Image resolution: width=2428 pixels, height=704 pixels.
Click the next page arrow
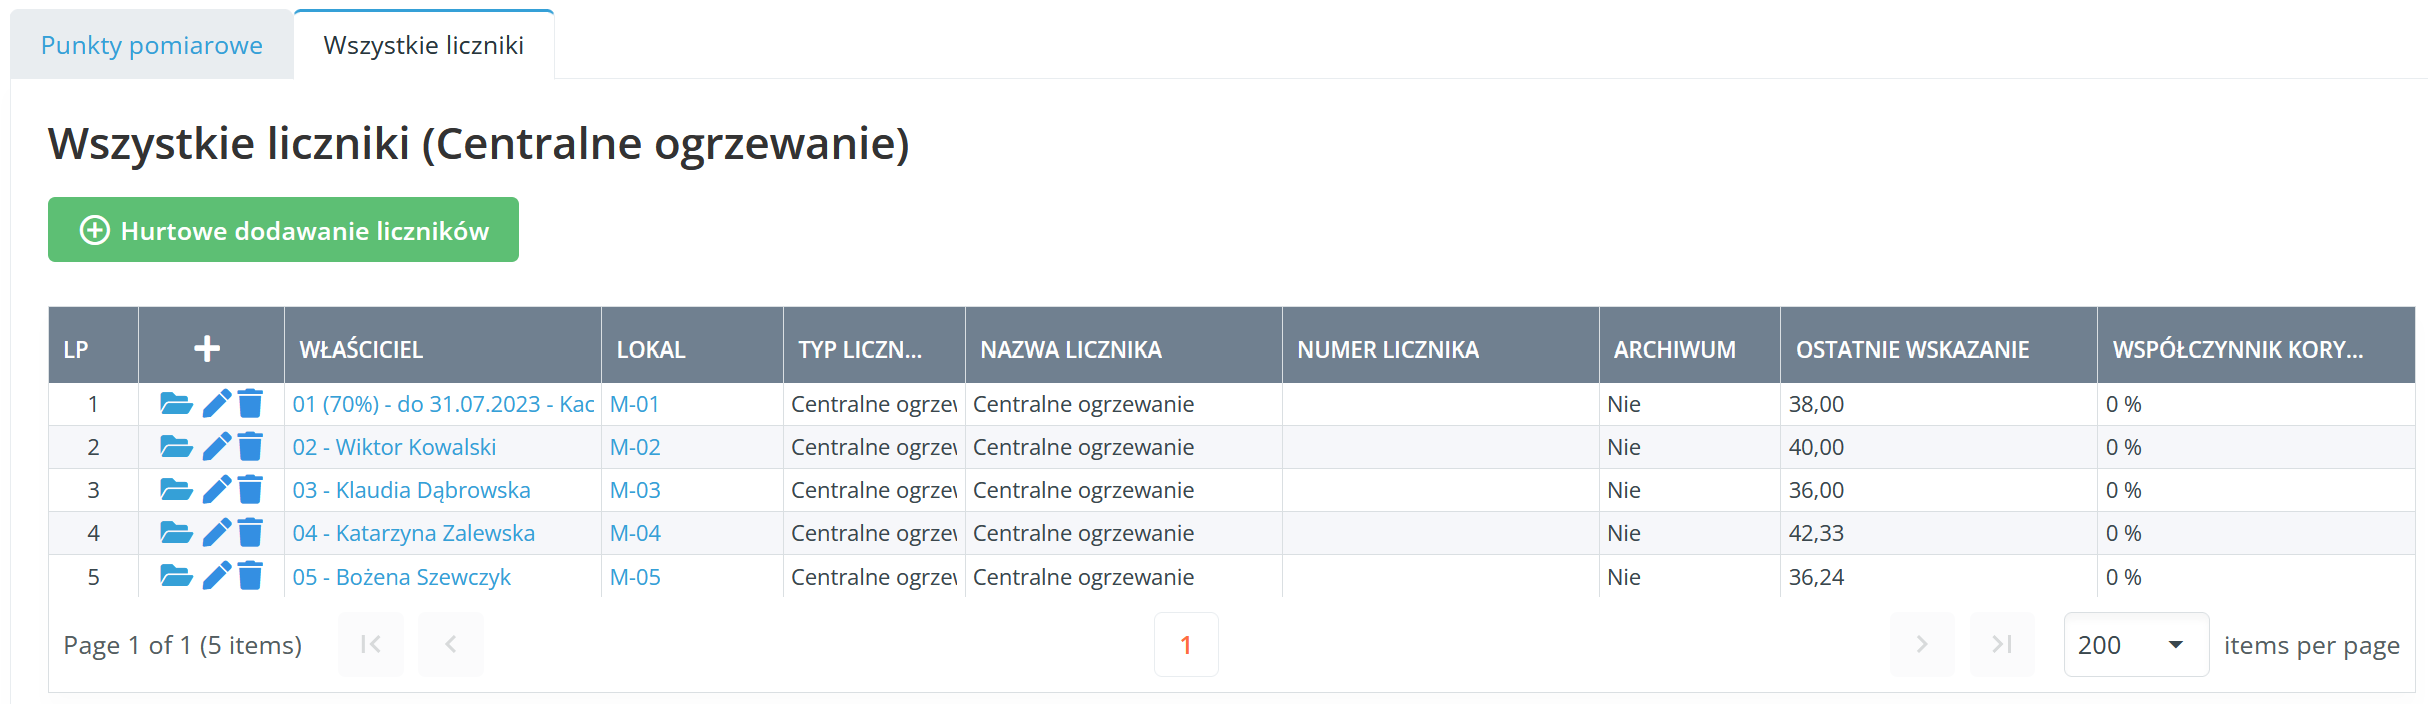pos(1921,645)
